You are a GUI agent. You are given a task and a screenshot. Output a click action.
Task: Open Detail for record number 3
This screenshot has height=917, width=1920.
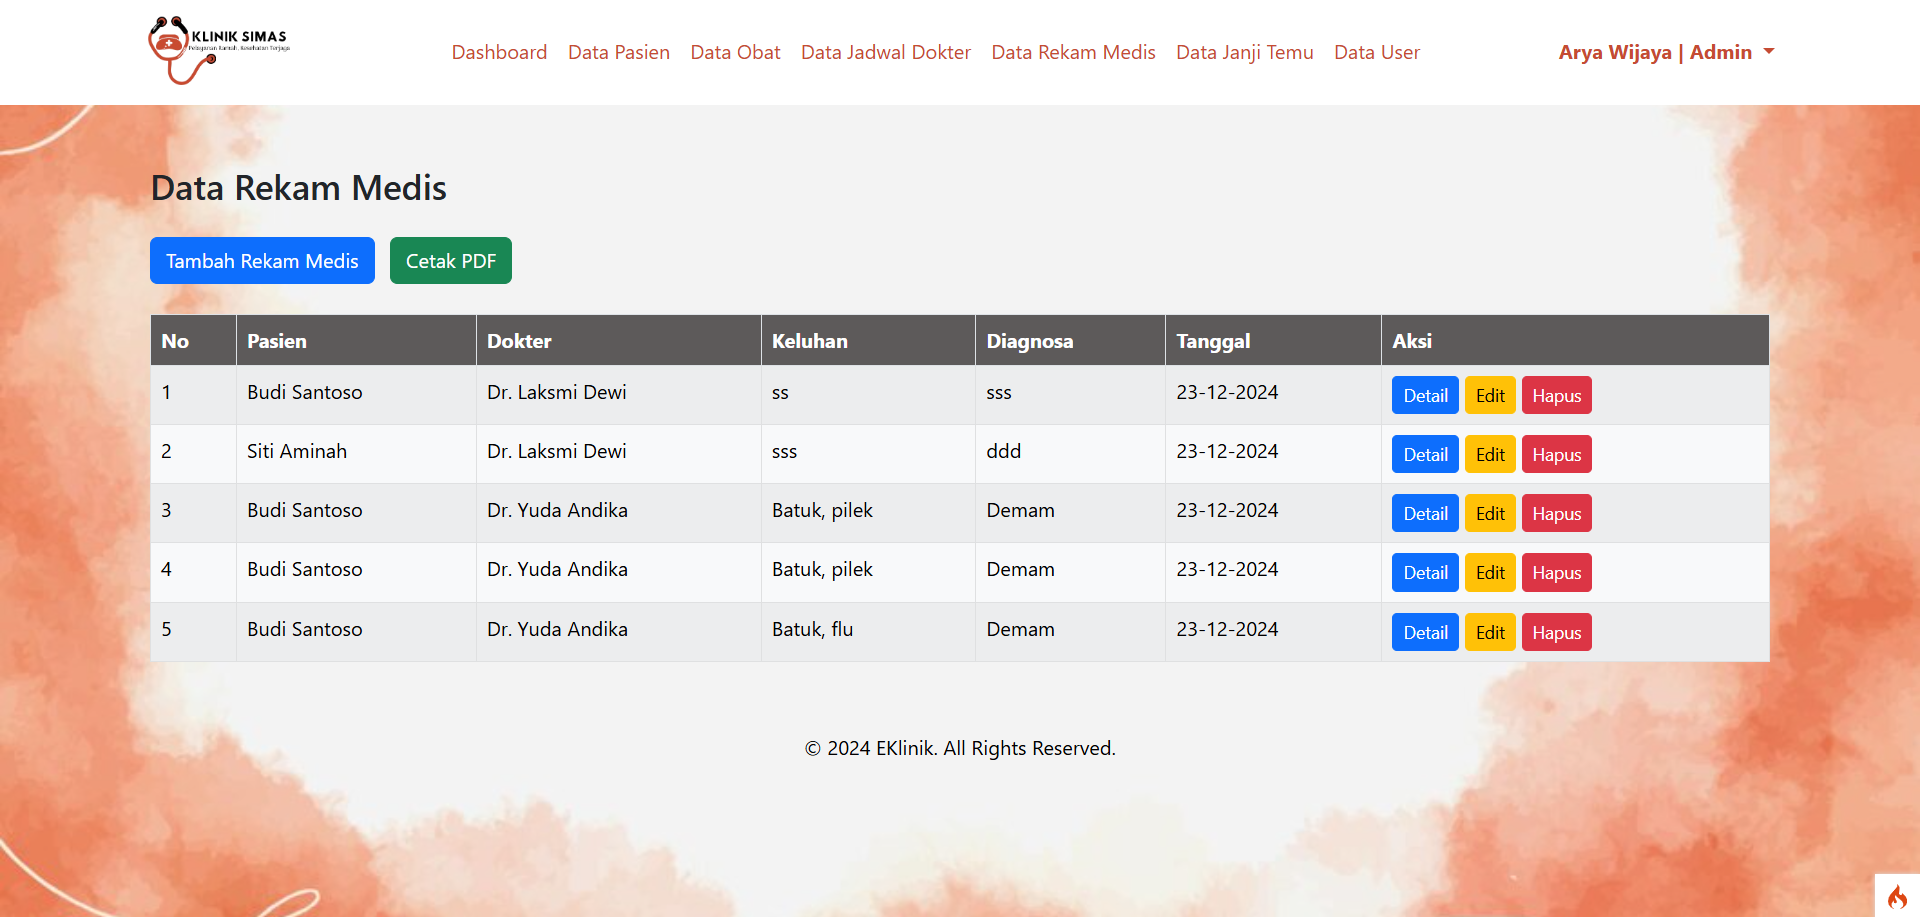pyautogui.click(x=1425, y=513)
